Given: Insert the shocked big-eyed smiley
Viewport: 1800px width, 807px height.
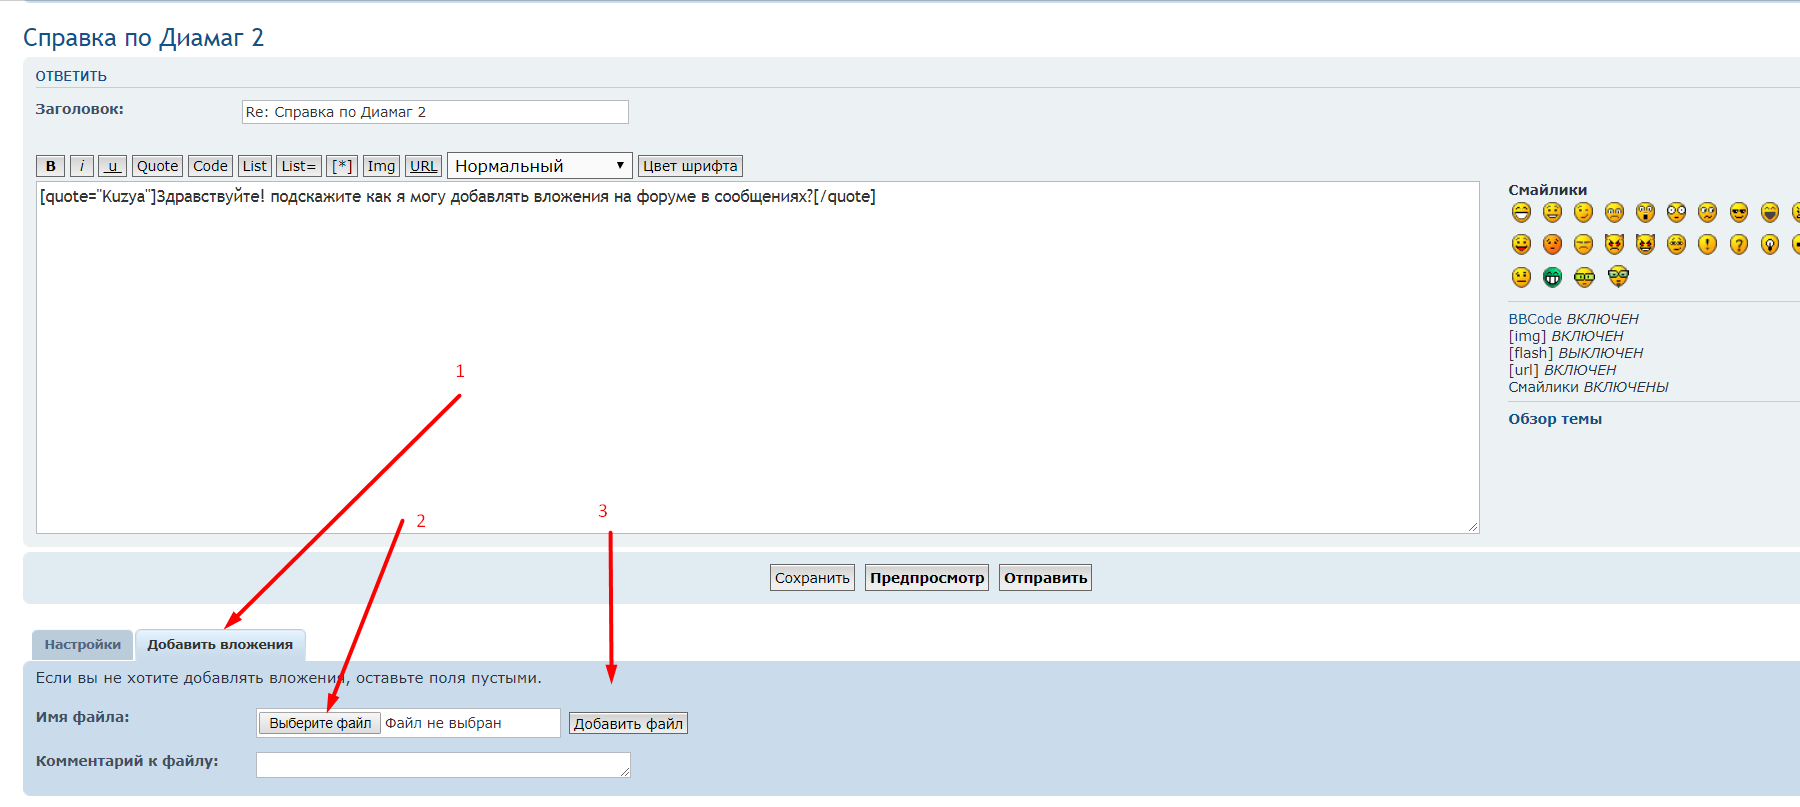Looking at the screenshot, I should pyautogui.click(x=1676, y=212).
